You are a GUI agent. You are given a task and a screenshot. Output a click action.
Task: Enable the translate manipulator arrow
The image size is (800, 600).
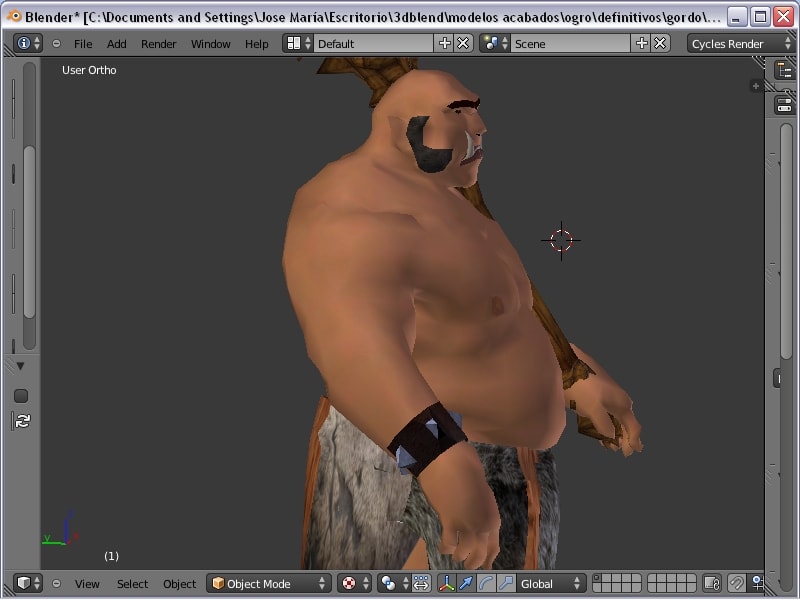click(x=466, y=583)
